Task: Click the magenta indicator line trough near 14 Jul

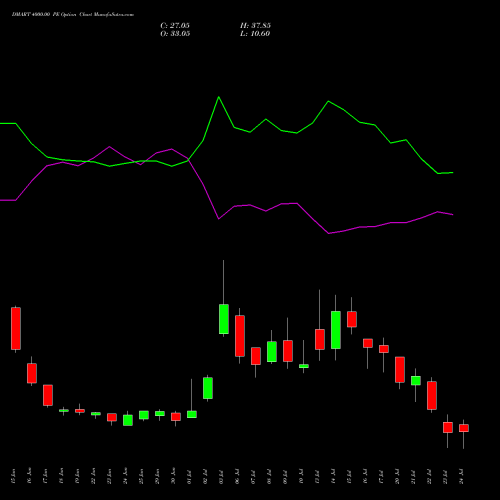Action: [x=329, y=233]
